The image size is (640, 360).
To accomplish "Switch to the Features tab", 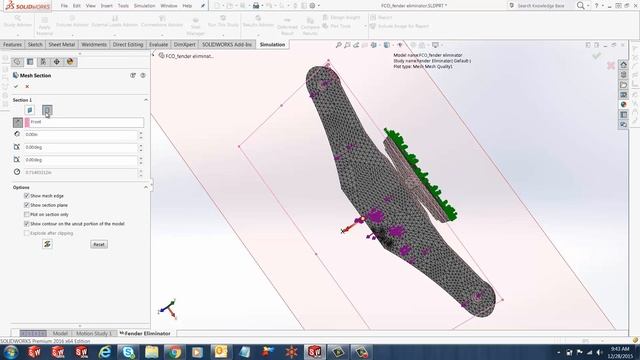I will (x=12, y=44).
